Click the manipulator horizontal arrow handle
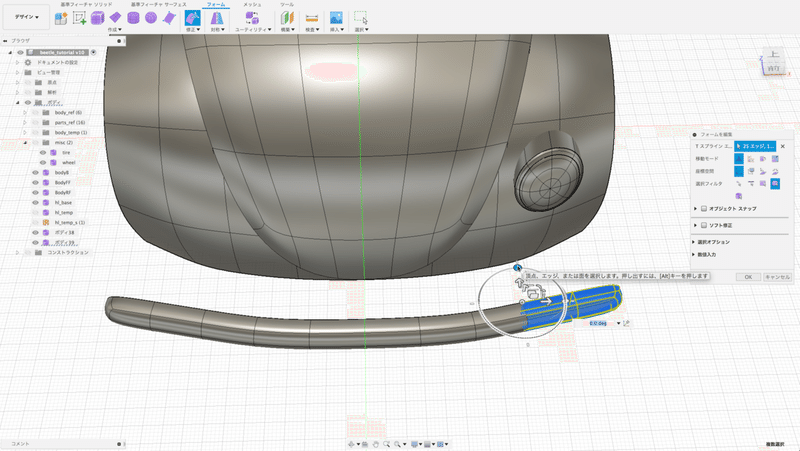This screenshot has width=800, height=451. click(x=546, y=301)
